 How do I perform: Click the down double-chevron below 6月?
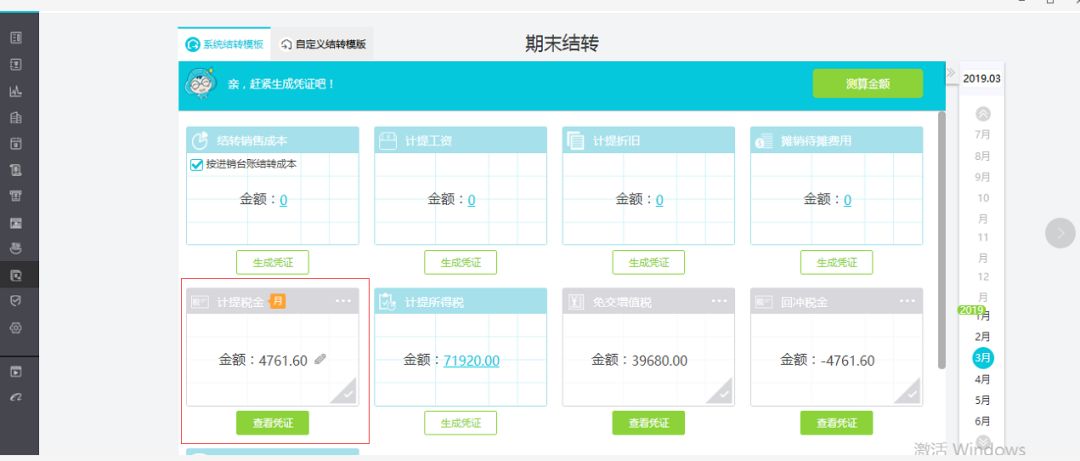(x=984, y=442)
